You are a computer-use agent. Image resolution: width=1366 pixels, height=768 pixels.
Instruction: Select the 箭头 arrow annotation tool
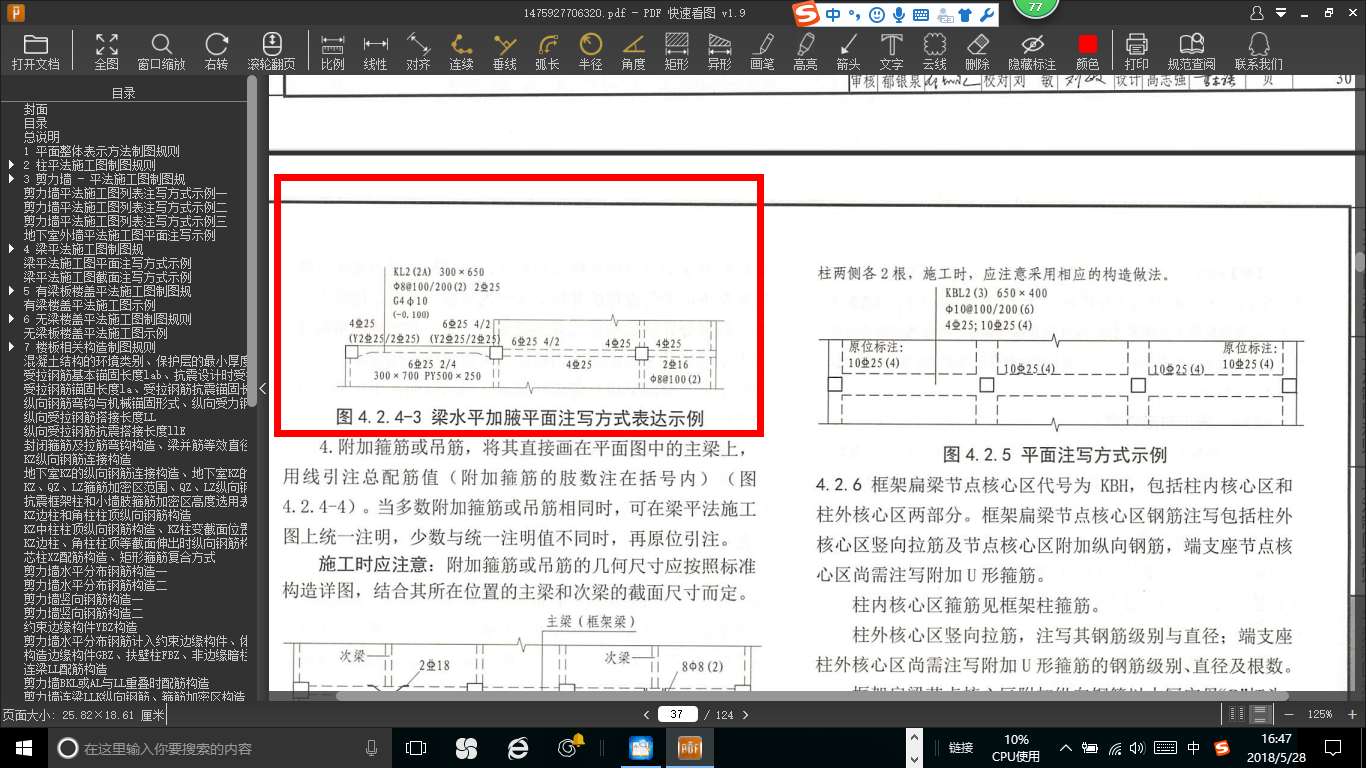[x=848, y=51]
